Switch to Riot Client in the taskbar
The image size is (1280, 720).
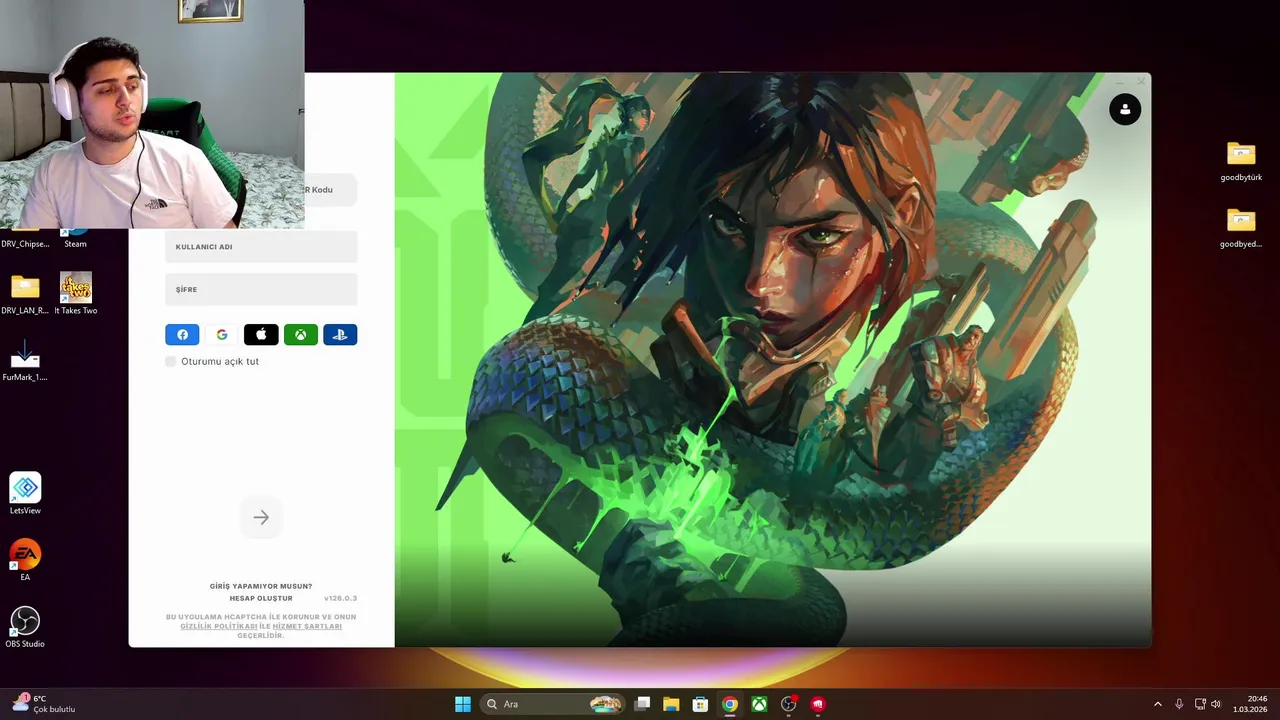818,704
